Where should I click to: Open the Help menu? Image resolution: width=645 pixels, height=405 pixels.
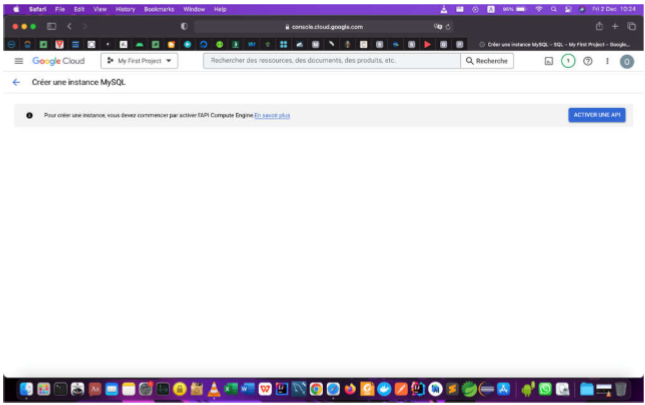coord(220,9)
